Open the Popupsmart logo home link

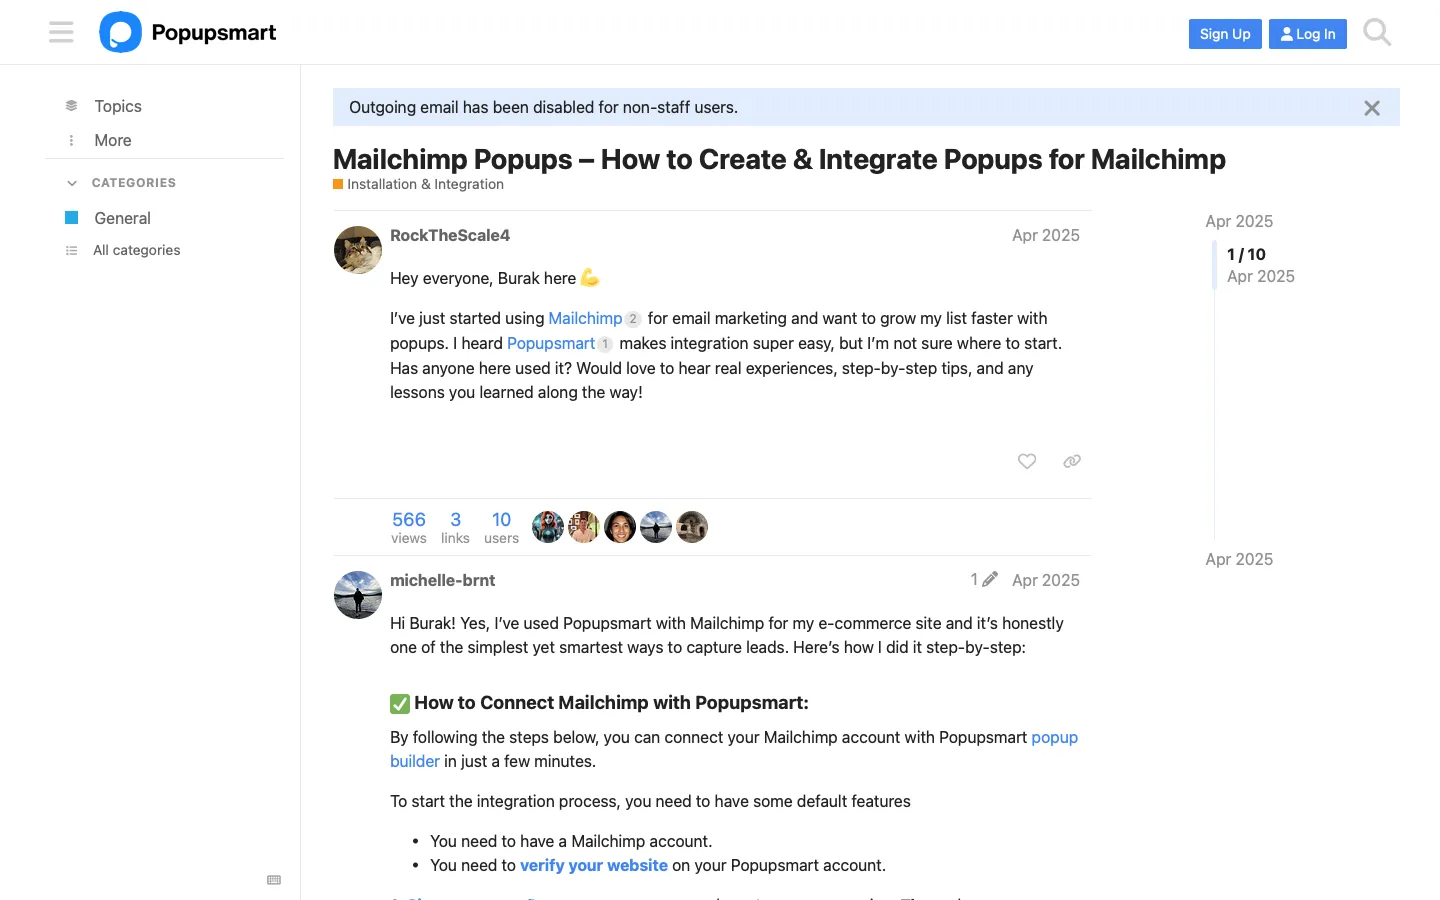(x=188, y=32)
